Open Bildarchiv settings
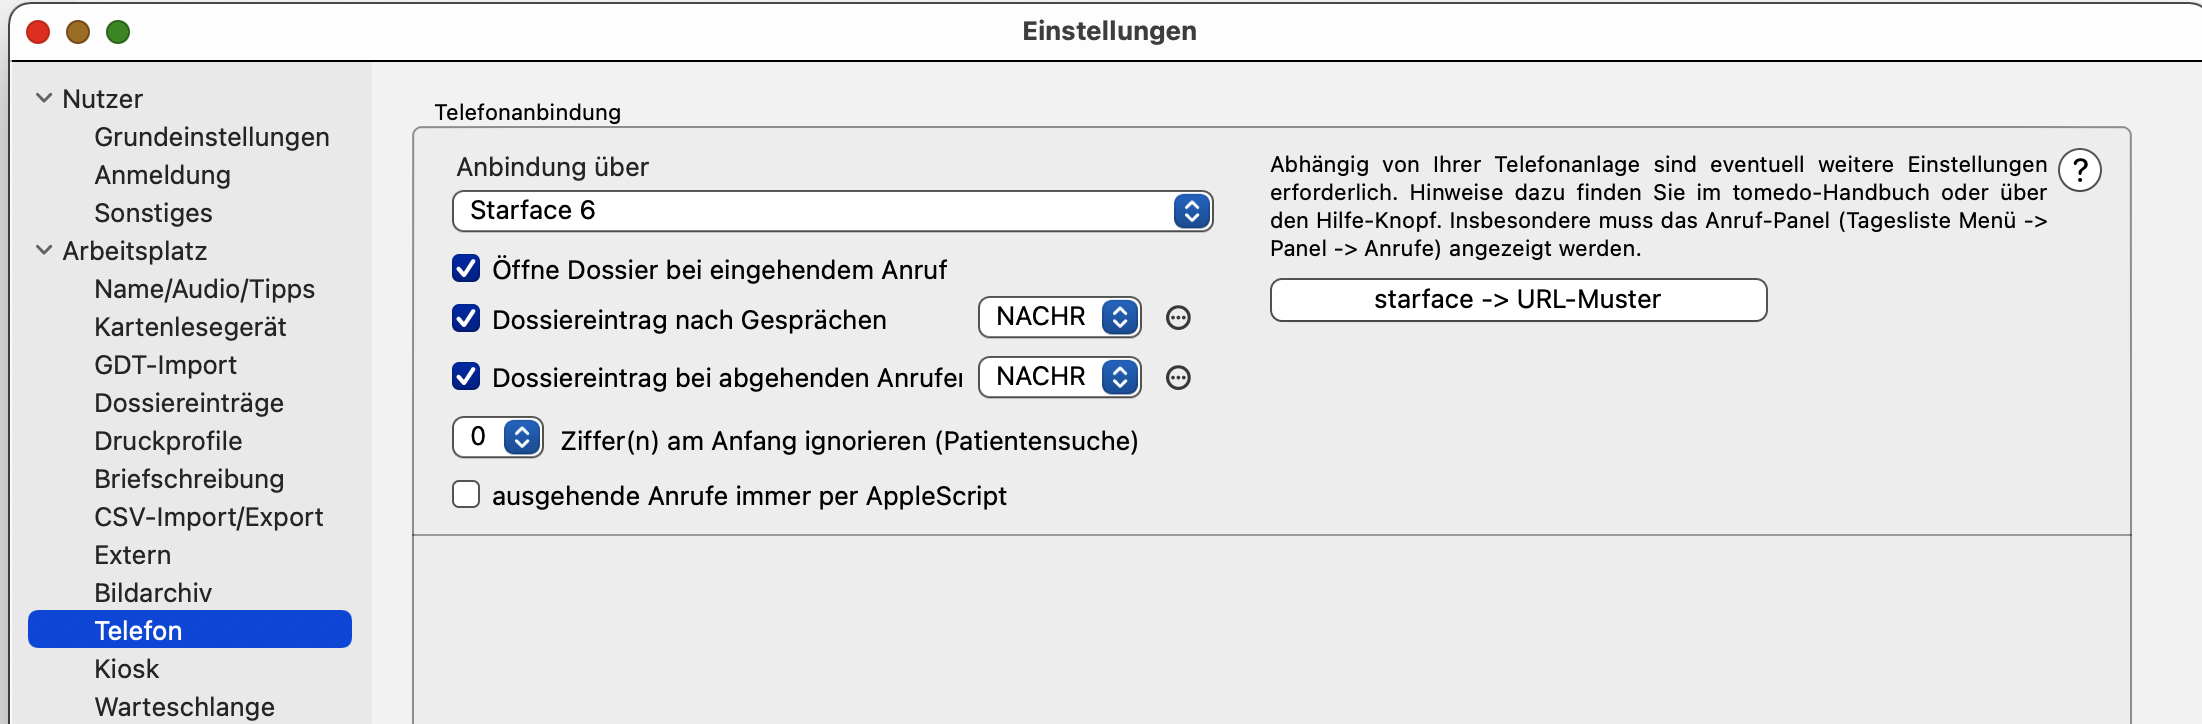This screenshot has height=724, width=2202. (153, 593)
